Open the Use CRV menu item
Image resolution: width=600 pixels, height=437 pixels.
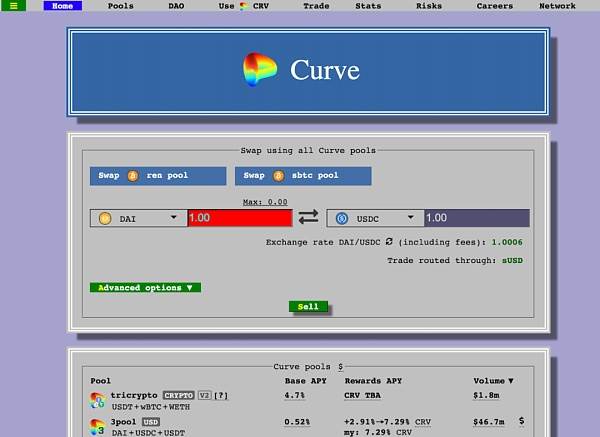244,6
